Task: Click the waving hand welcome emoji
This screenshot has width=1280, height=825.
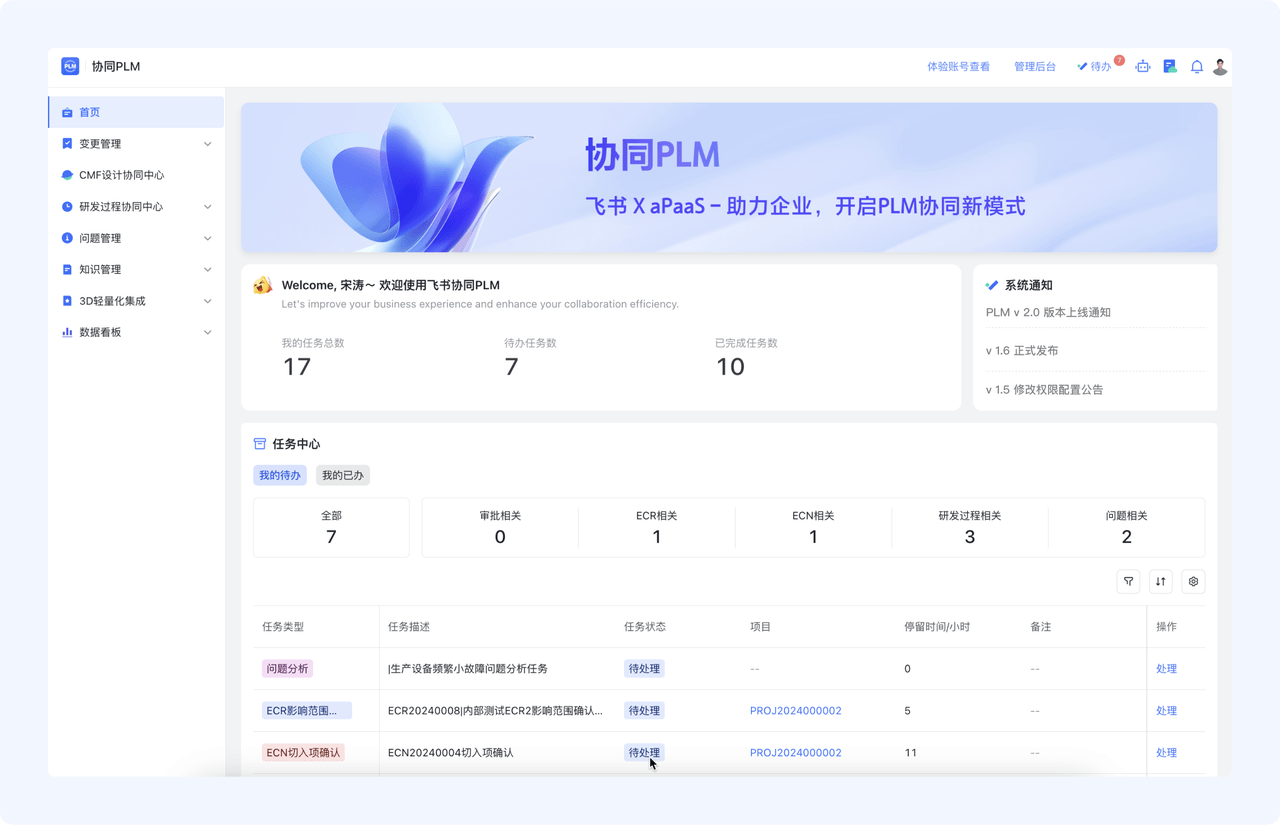Action: point(263,285)
